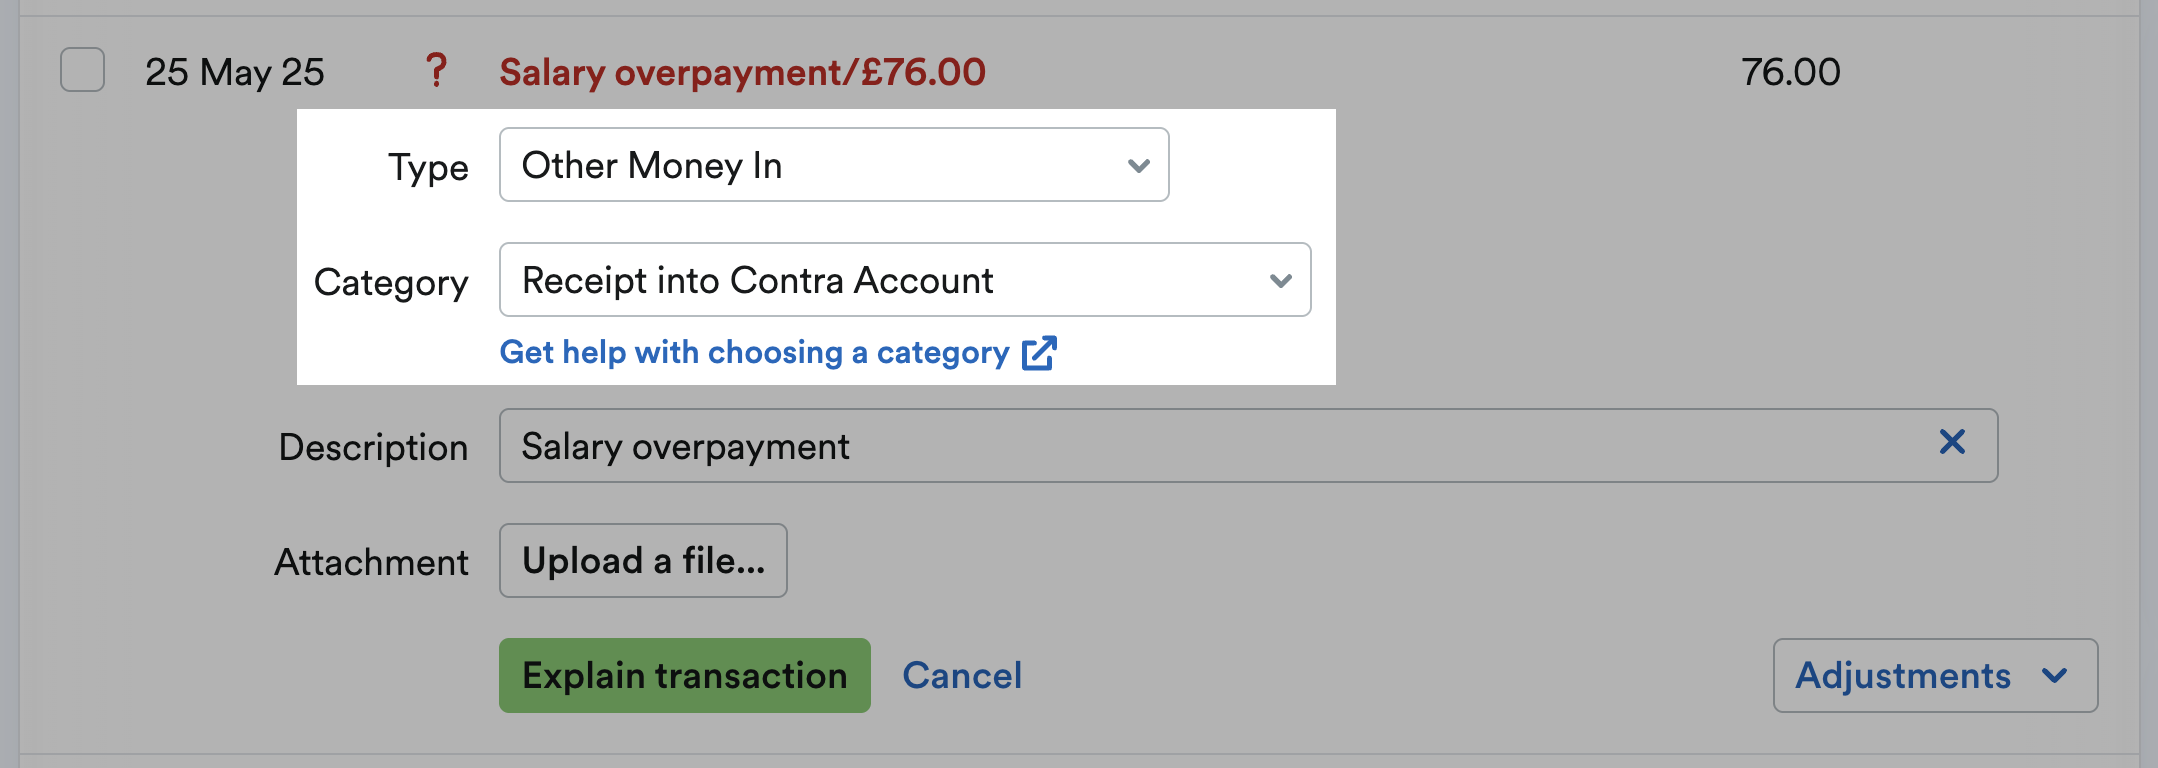
Task: Click the Description field label
Action: 373,447
